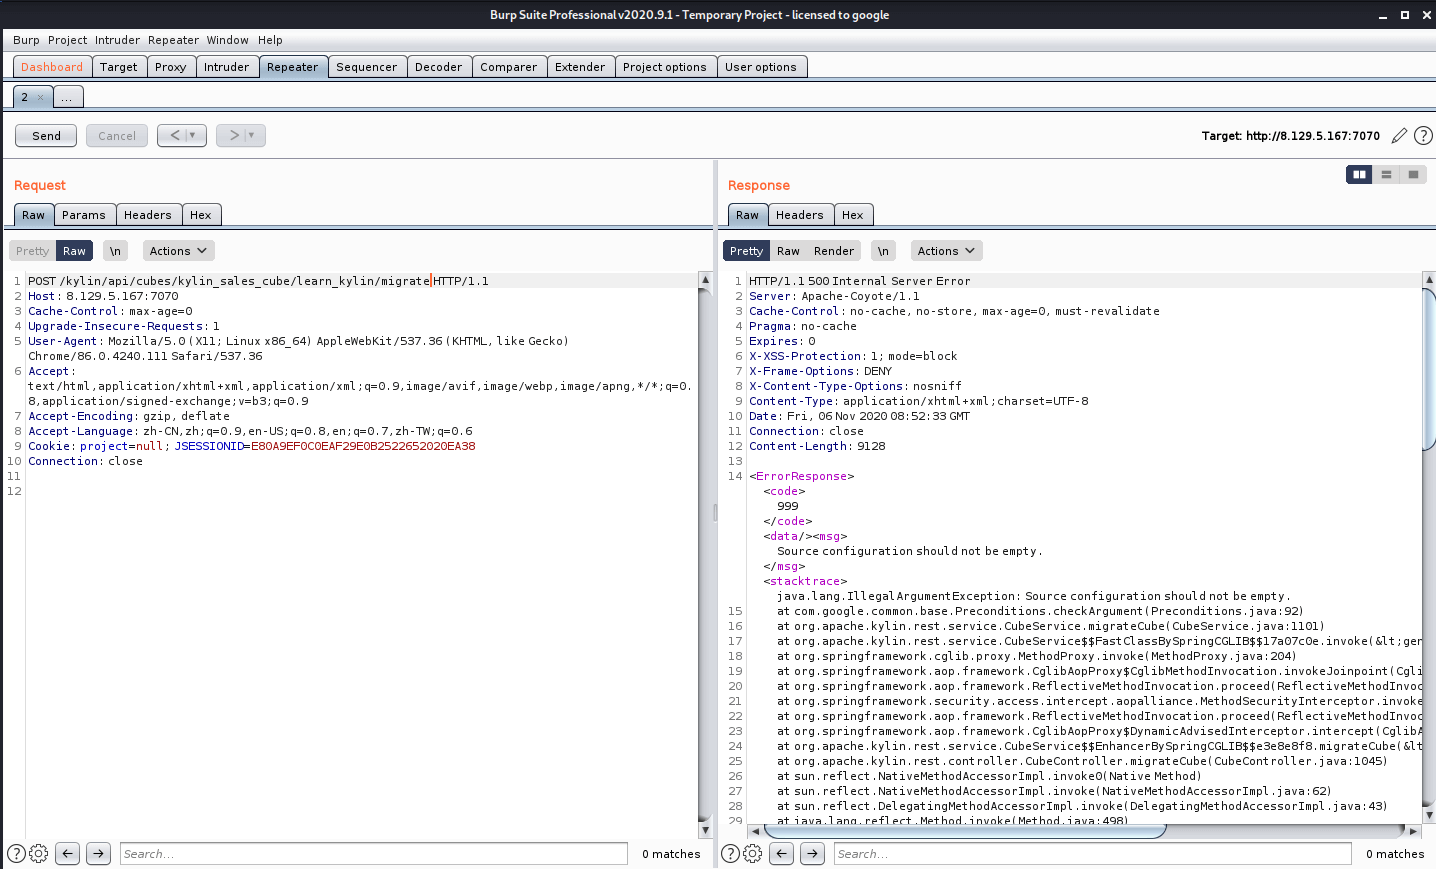Open the history back dropdown arrow
This screenshot has height=869, width=1436.
(194, 135)
